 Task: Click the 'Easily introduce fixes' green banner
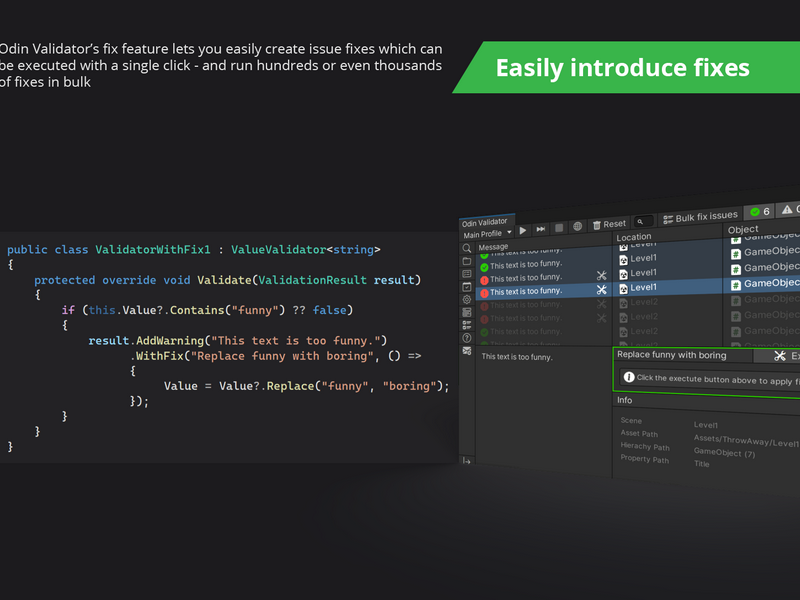[626, 67]
